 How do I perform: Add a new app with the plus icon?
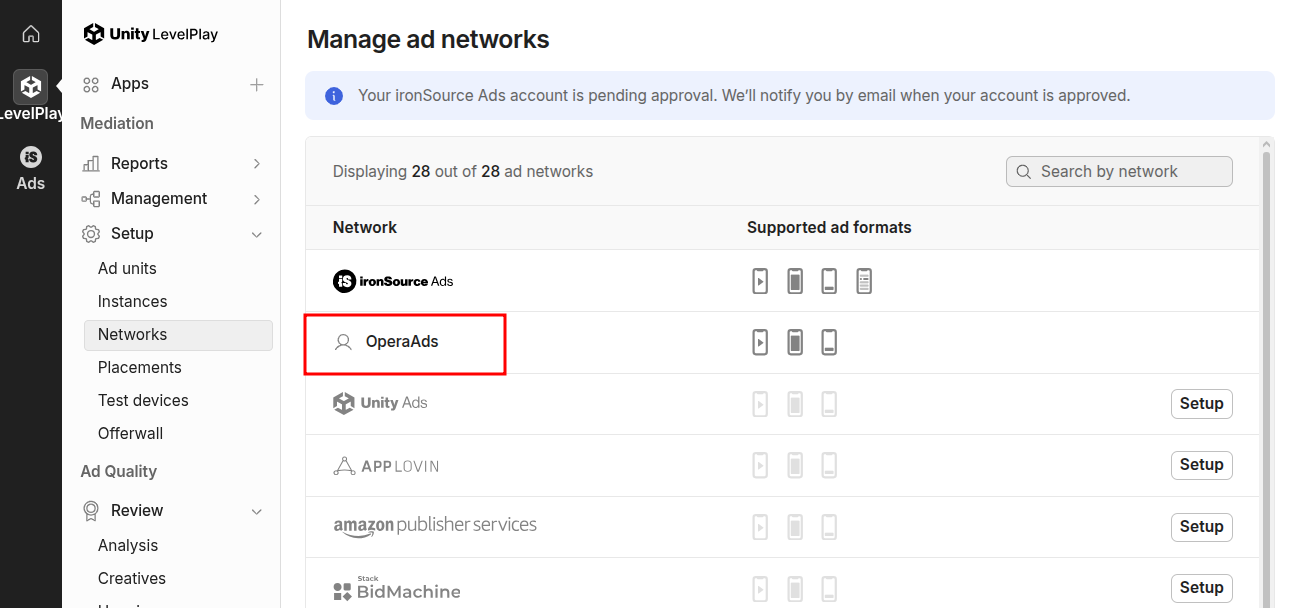[x=257, y=85]
